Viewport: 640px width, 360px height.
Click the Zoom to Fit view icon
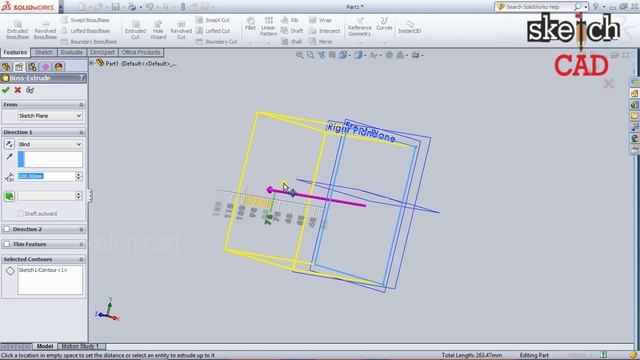click(x=300, y=55)
